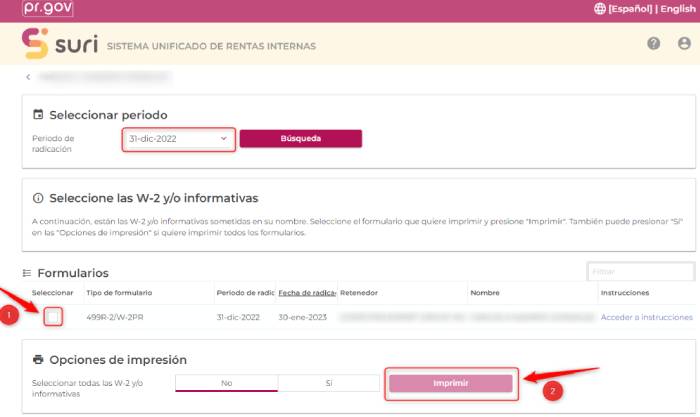The width and height of the screenshot is (700, 417).
Task: Click the 30-ene-2023 date cell
Action: coord(303,317)
